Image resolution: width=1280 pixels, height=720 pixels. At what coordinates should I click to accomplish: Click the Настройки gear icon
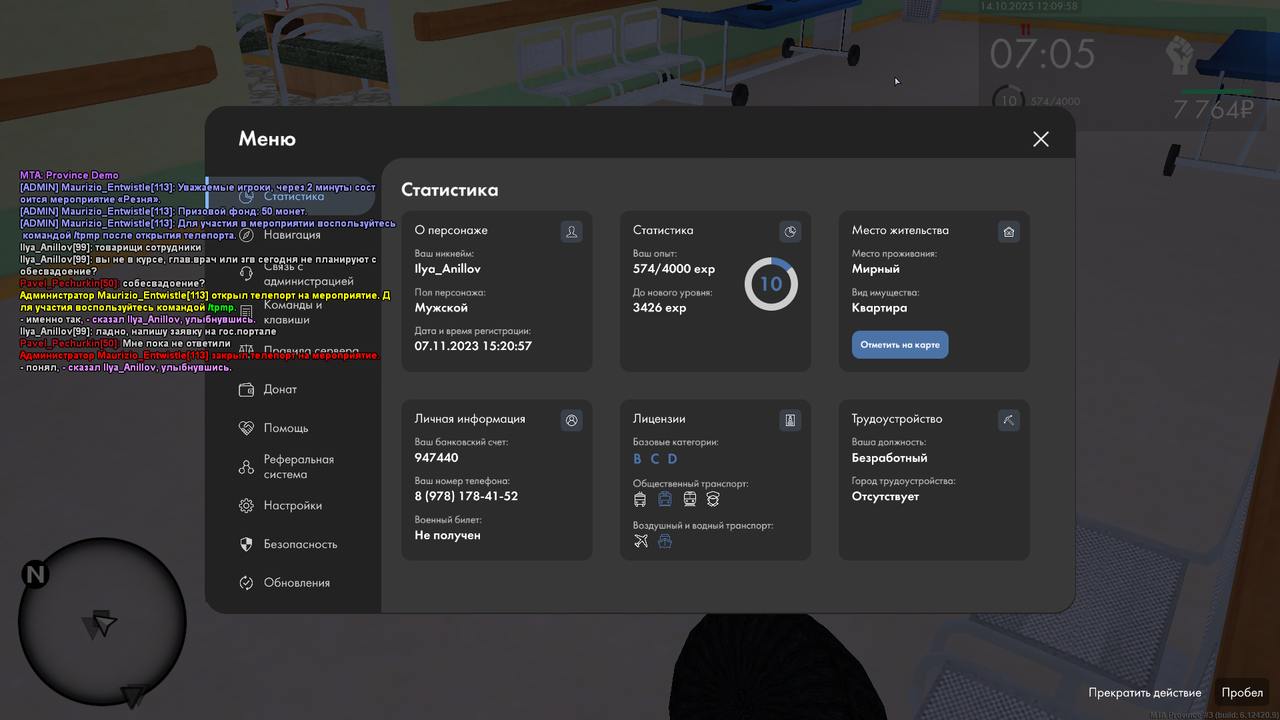tap(246, 506)
